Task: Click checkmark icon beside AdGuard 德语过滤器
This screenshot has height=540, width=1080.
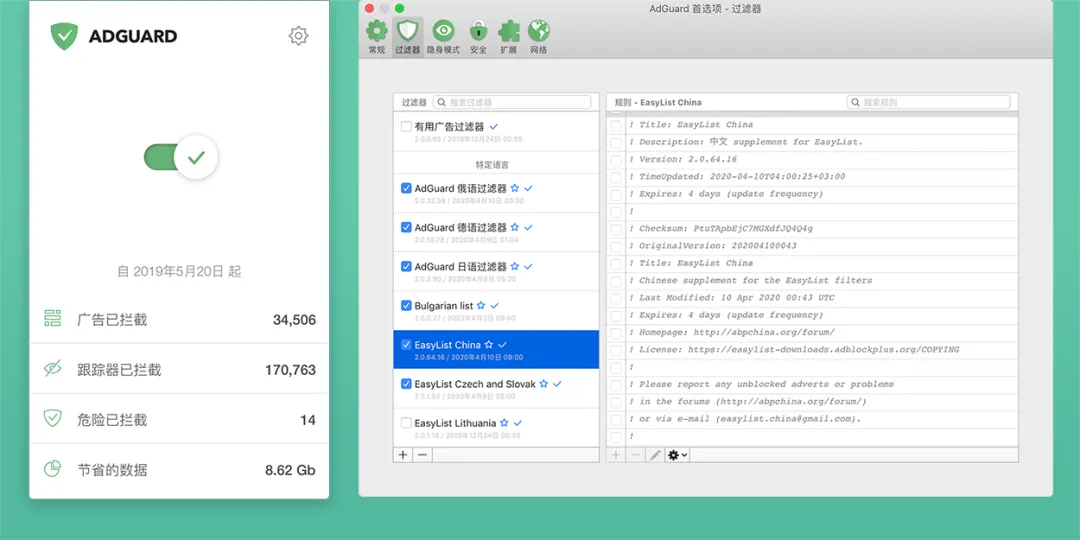Action: pos(529,227)
